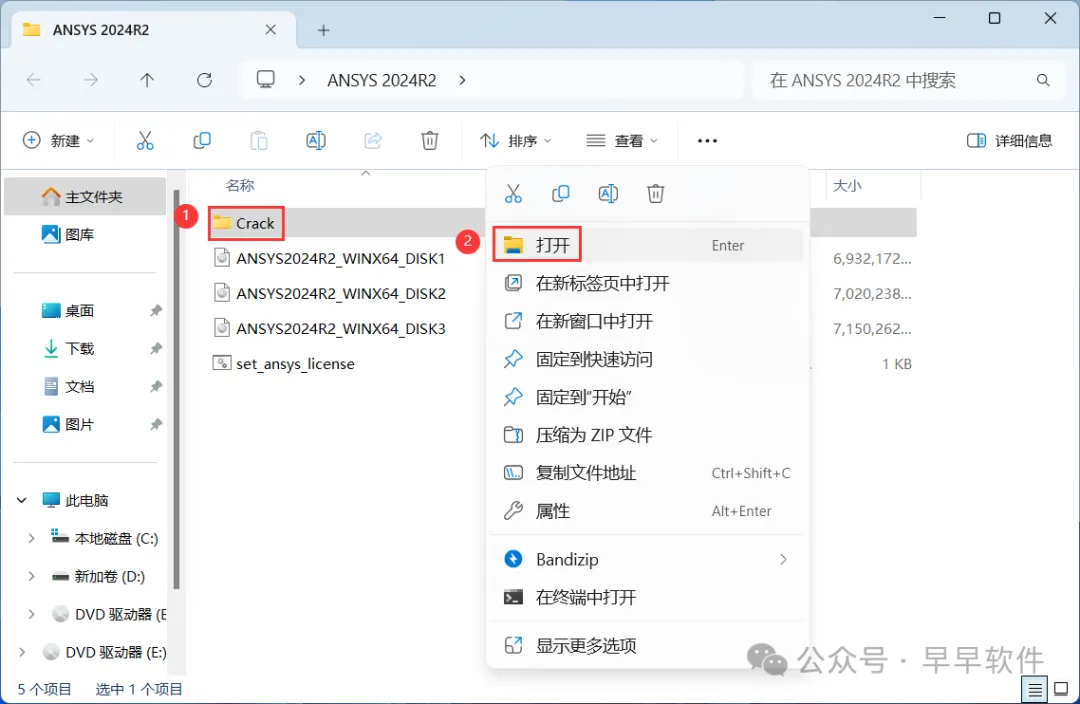1080x704 pixels.
Task: Choose 压缩为 ZIP 文件 from the context menu
Action: 647,435
